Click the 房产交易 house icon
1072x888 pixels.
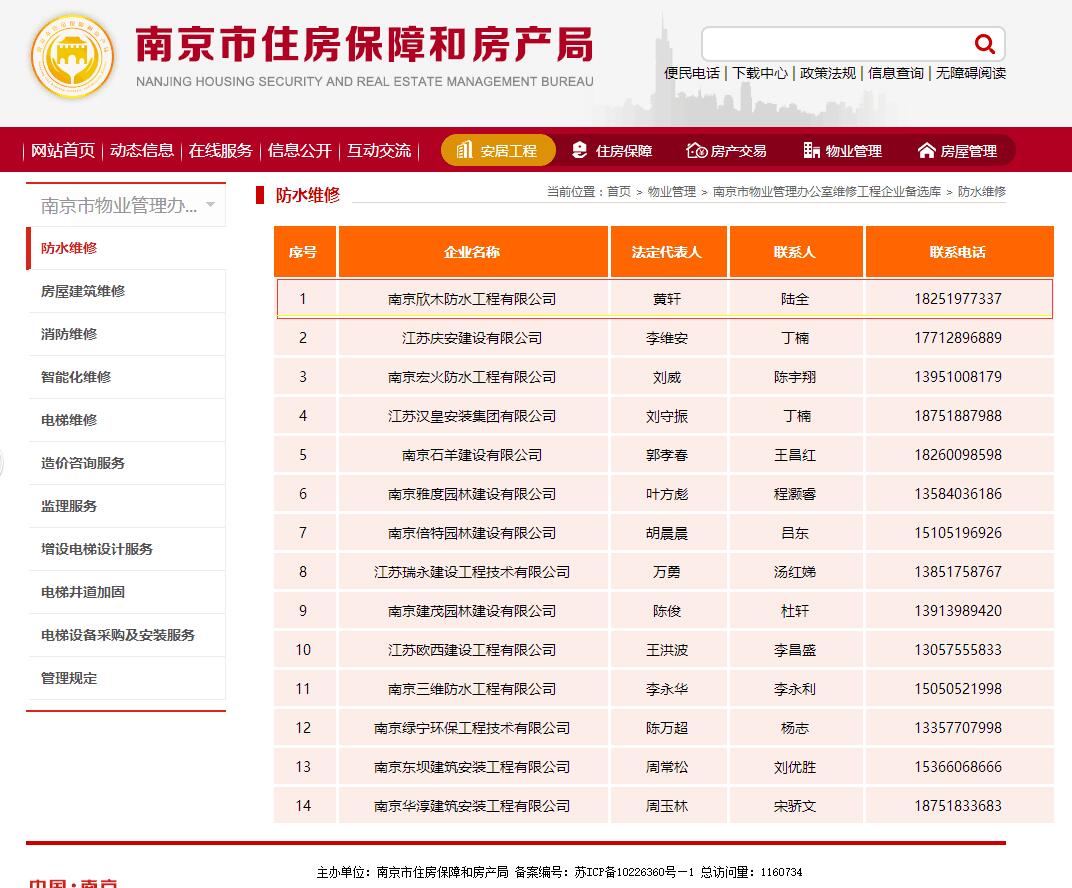tap(696, 150)
